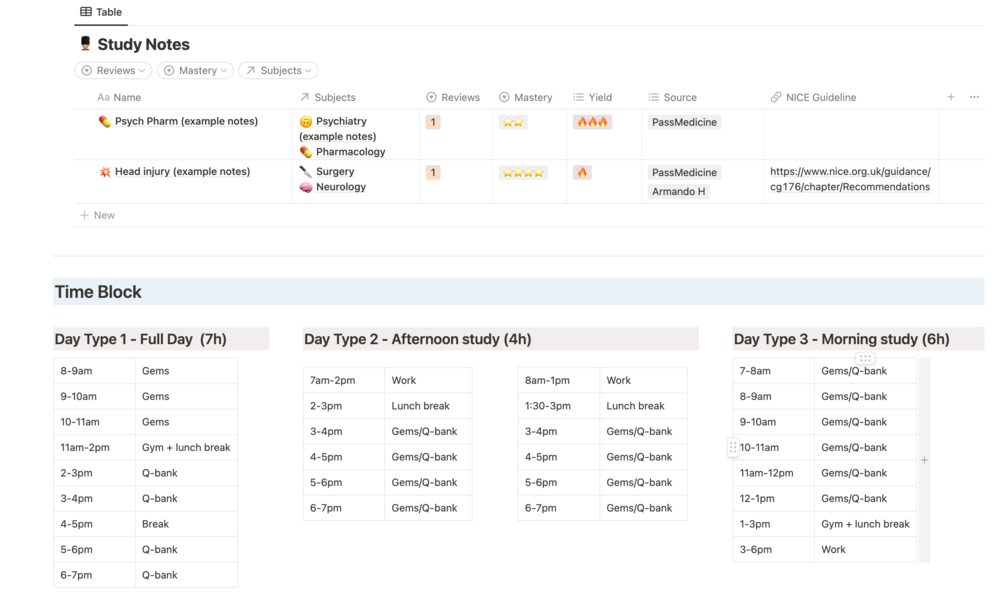
Task: Open the table's three-dot options menu
Action: [x=974, y=97]
